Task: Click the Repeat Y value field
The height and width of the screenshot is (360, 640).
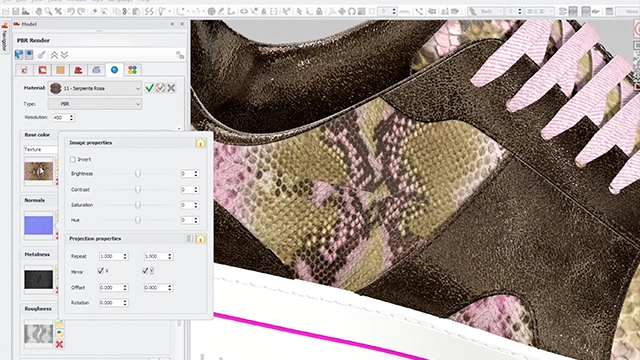Action: pyautogui.click(x=158, y=256)
